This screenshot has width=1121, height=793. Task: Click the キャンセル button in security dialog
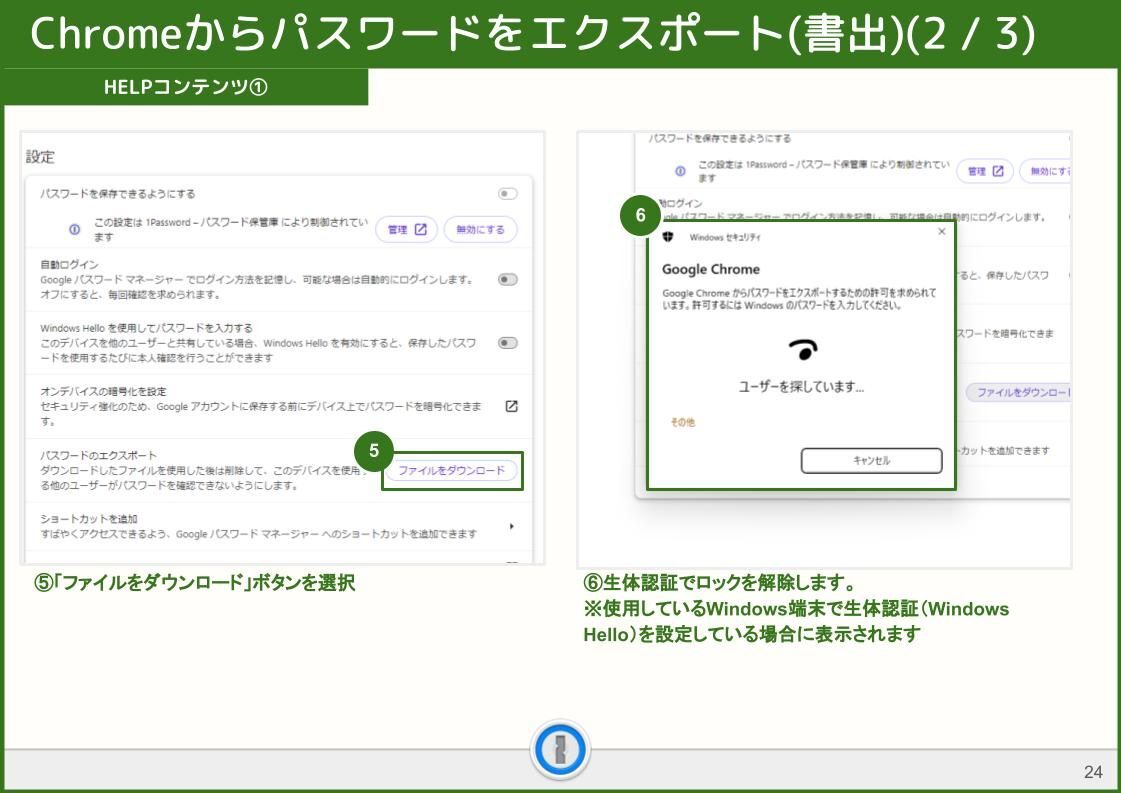871,460
